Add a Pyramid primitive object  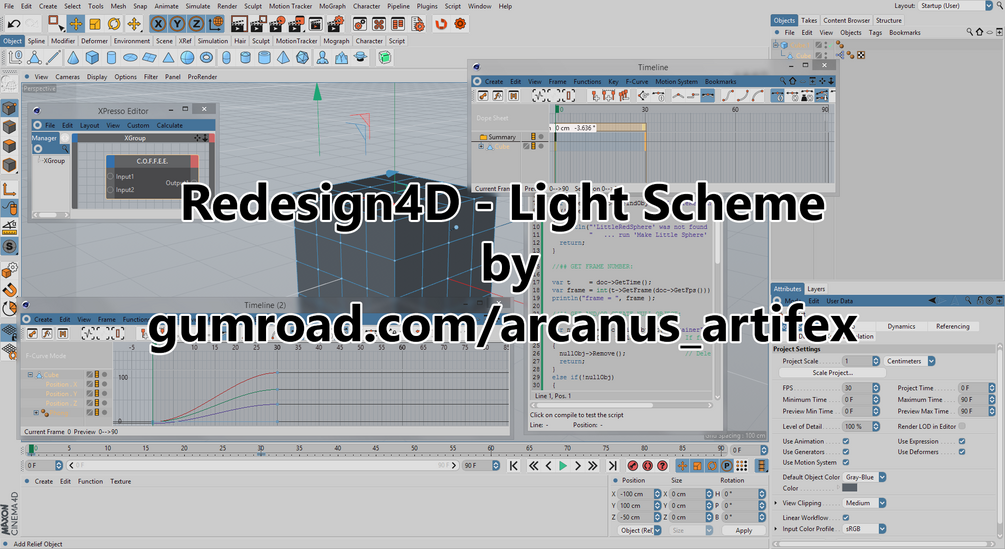coord(283,58)
